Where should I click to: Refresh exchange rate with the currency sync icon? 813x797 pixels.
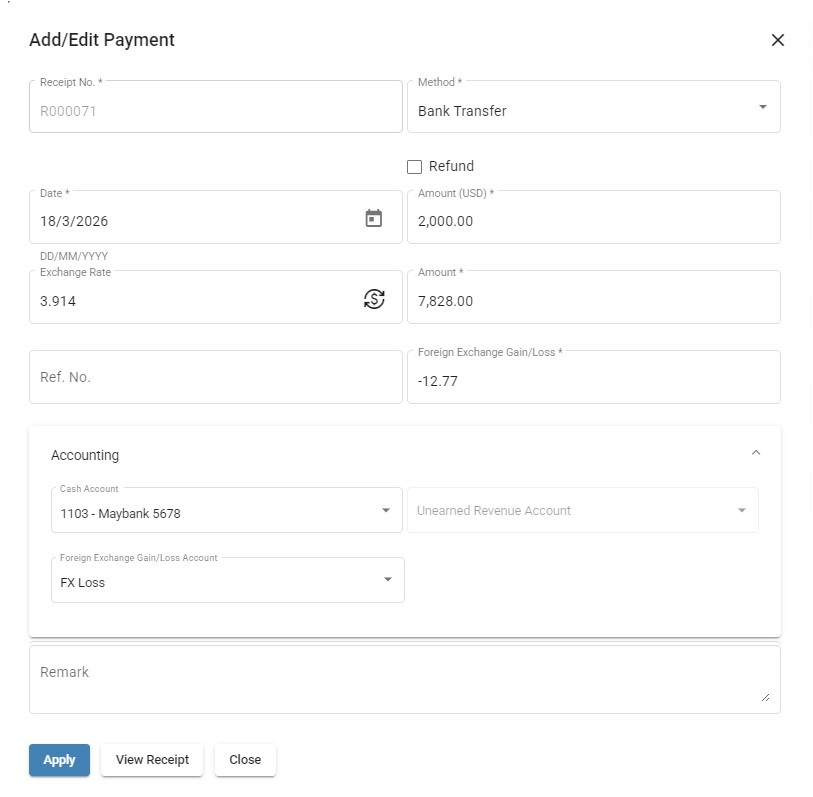[374, 299]
